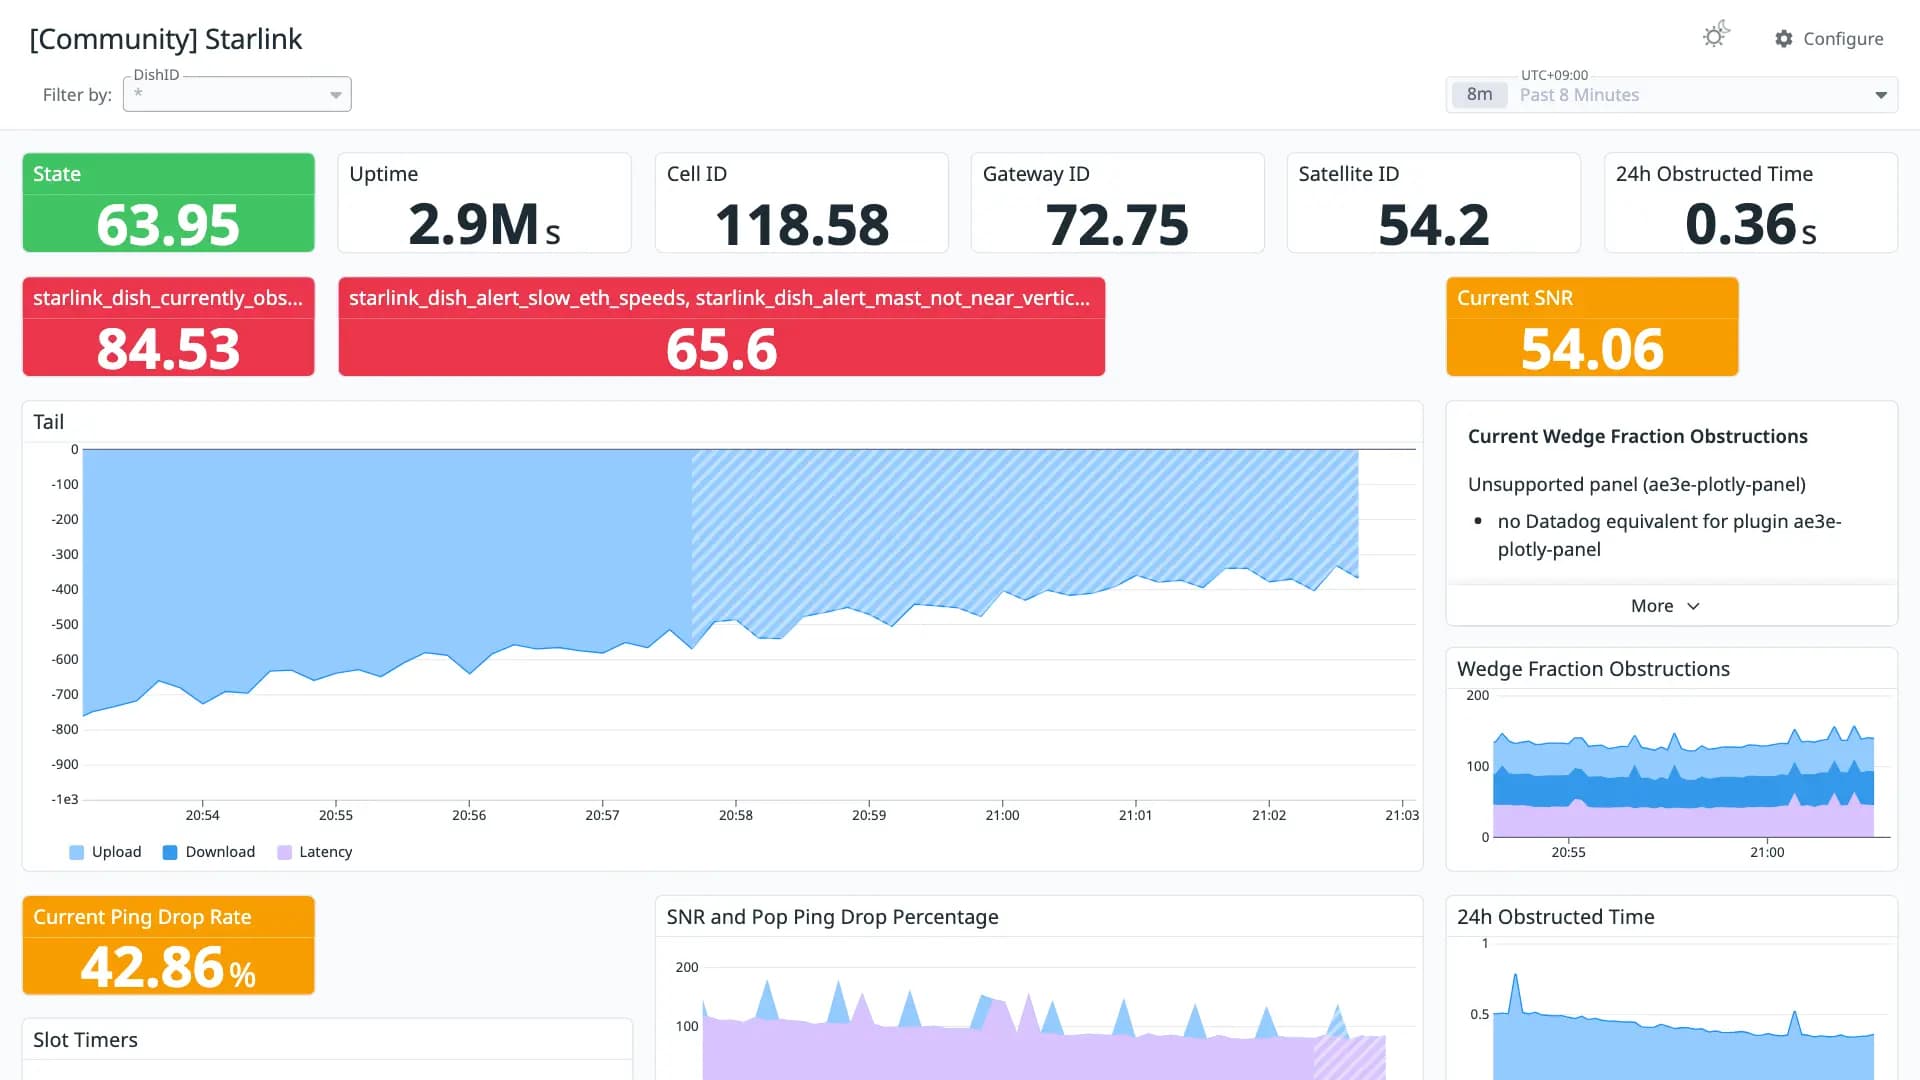Toggle the Download legend swatch
This screenshot has height=1080, width=1920.
(x=170, y=853)
